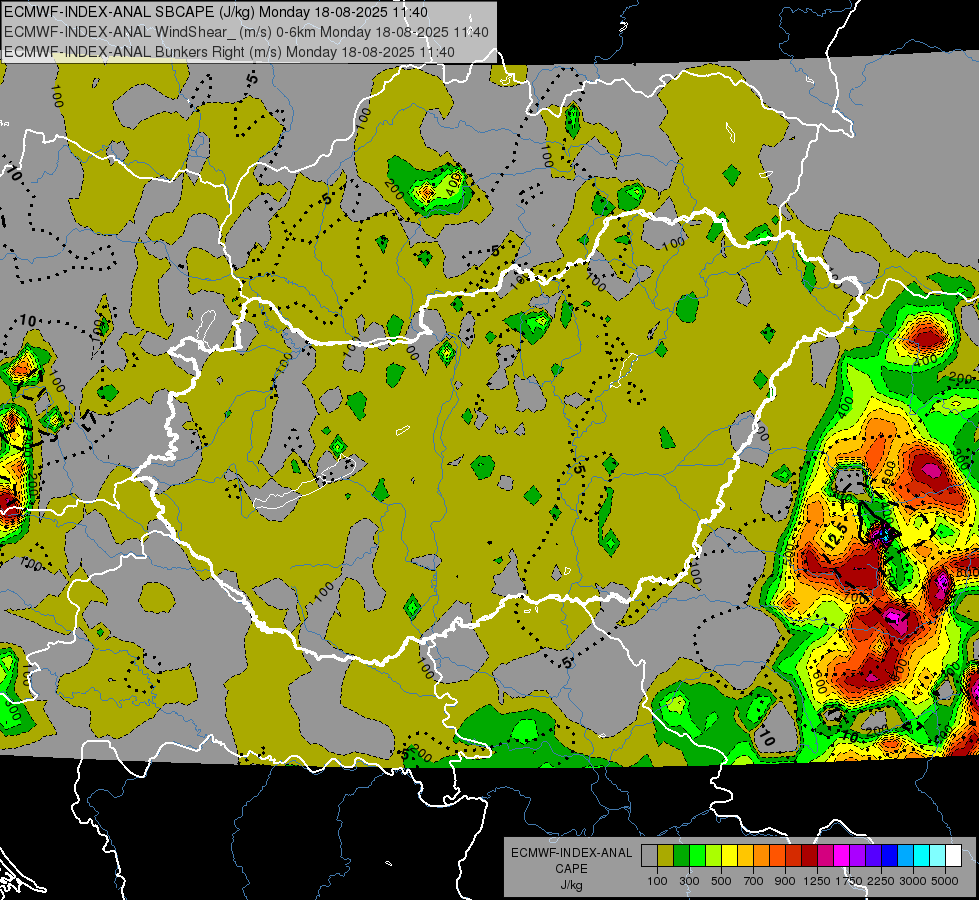Click the legend value 2250
Screen dimensions: 979x900
(881, 881)
